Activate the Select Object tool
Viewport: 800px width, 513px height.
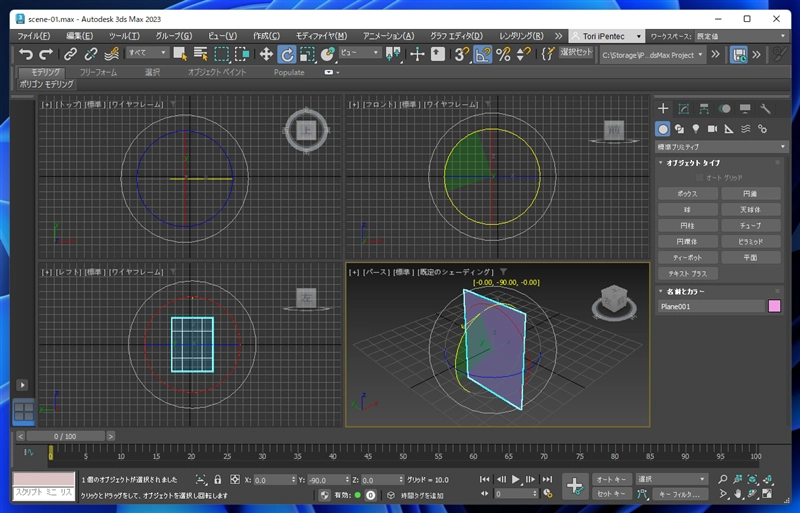point(180,54)
